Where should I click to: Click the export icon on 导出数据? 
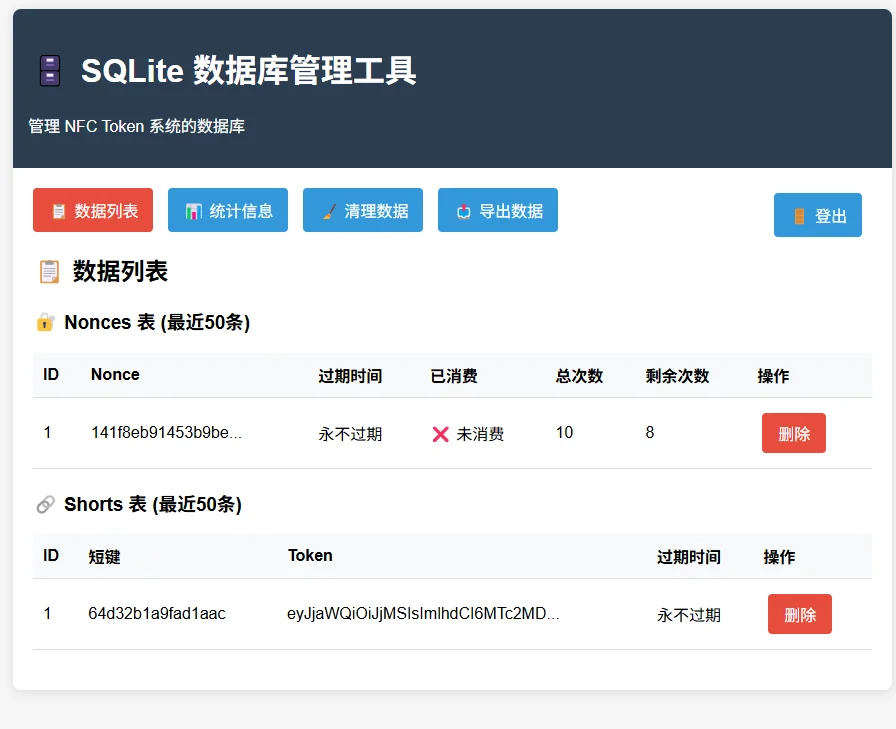pyautogui.click(x=463, y=211)
